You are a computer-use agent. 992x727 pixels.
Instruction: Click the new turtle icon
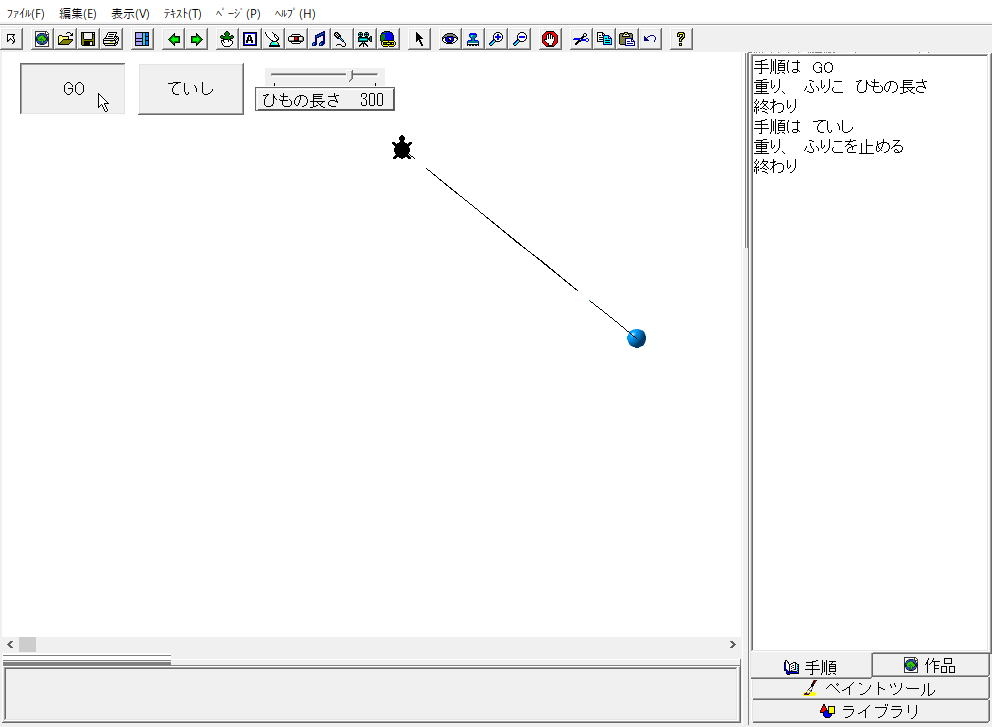tap(227, 39)
